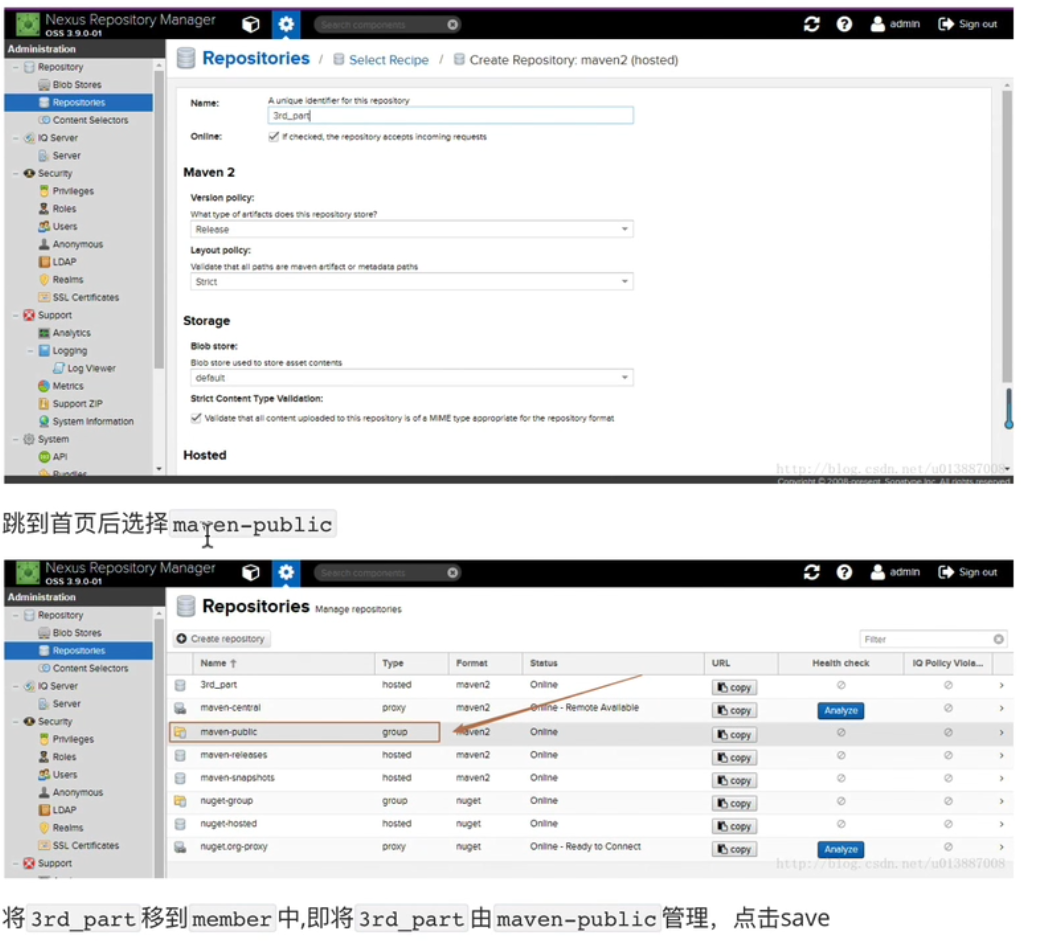Click admin user in Create Repository window header
This screenshot has height=941, width=1043.
895,24
